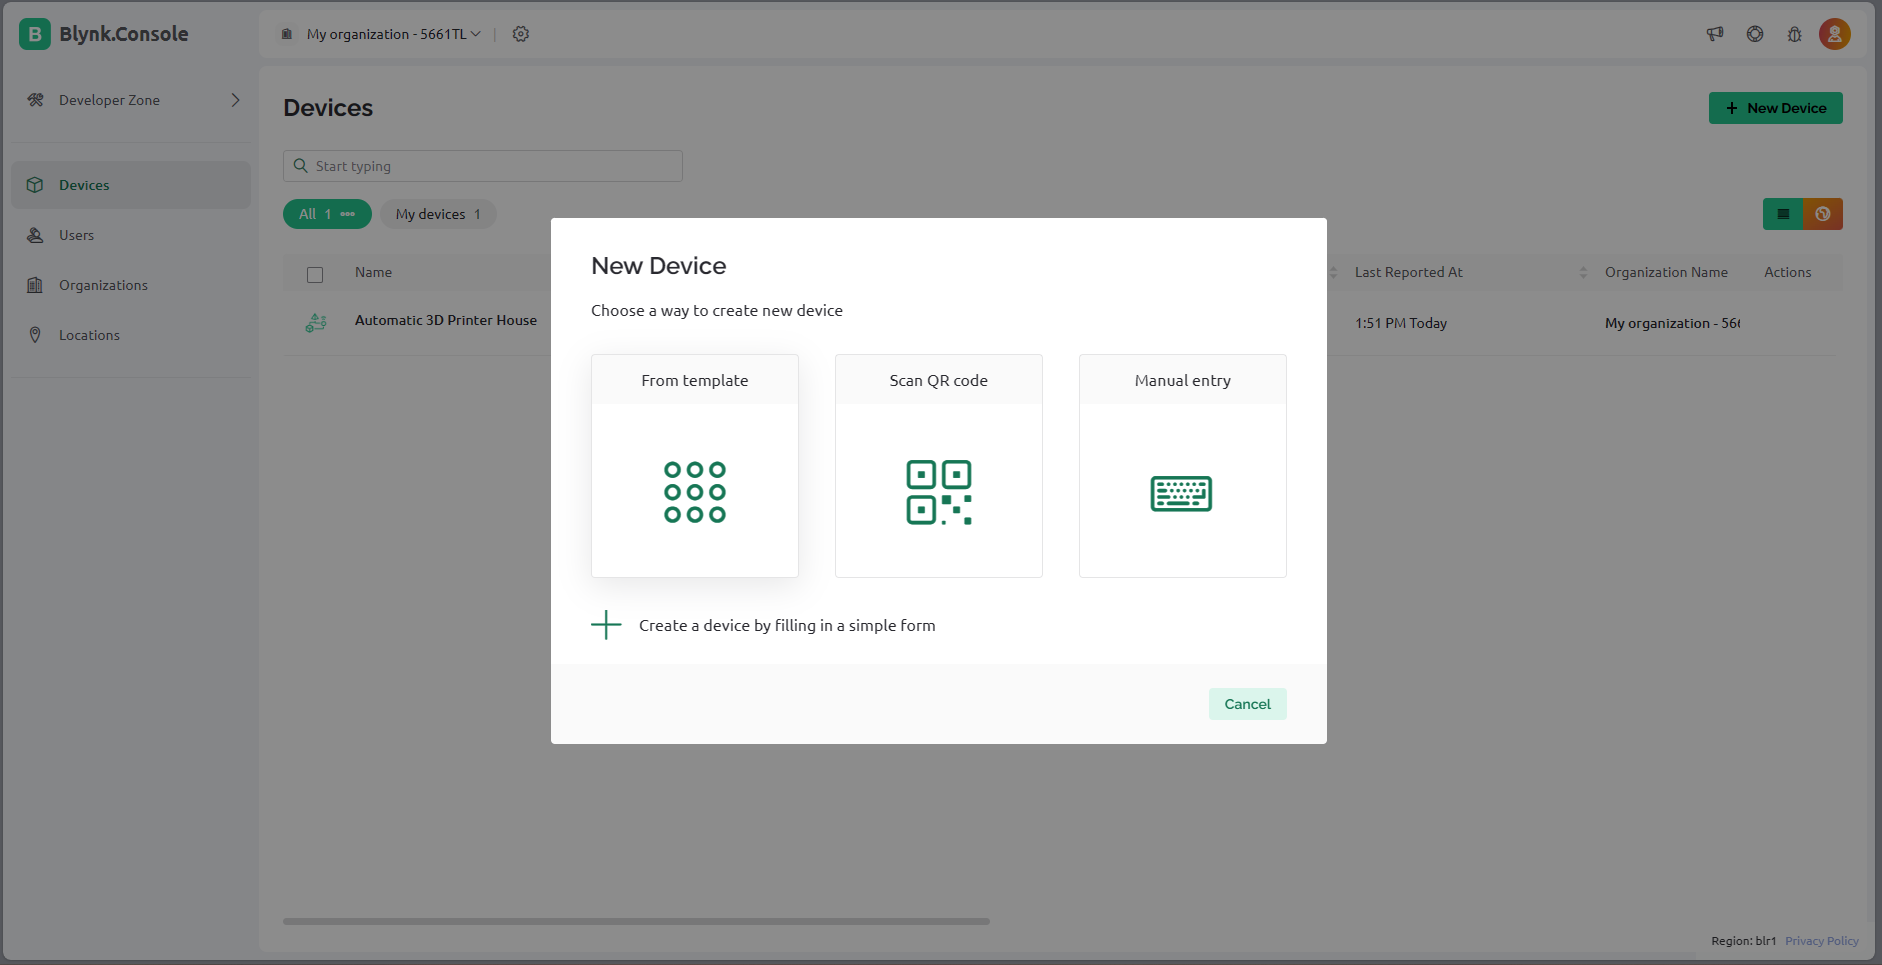Click the plus icon beside form description
The image size is (1882, 965).
tap(606, 625)
